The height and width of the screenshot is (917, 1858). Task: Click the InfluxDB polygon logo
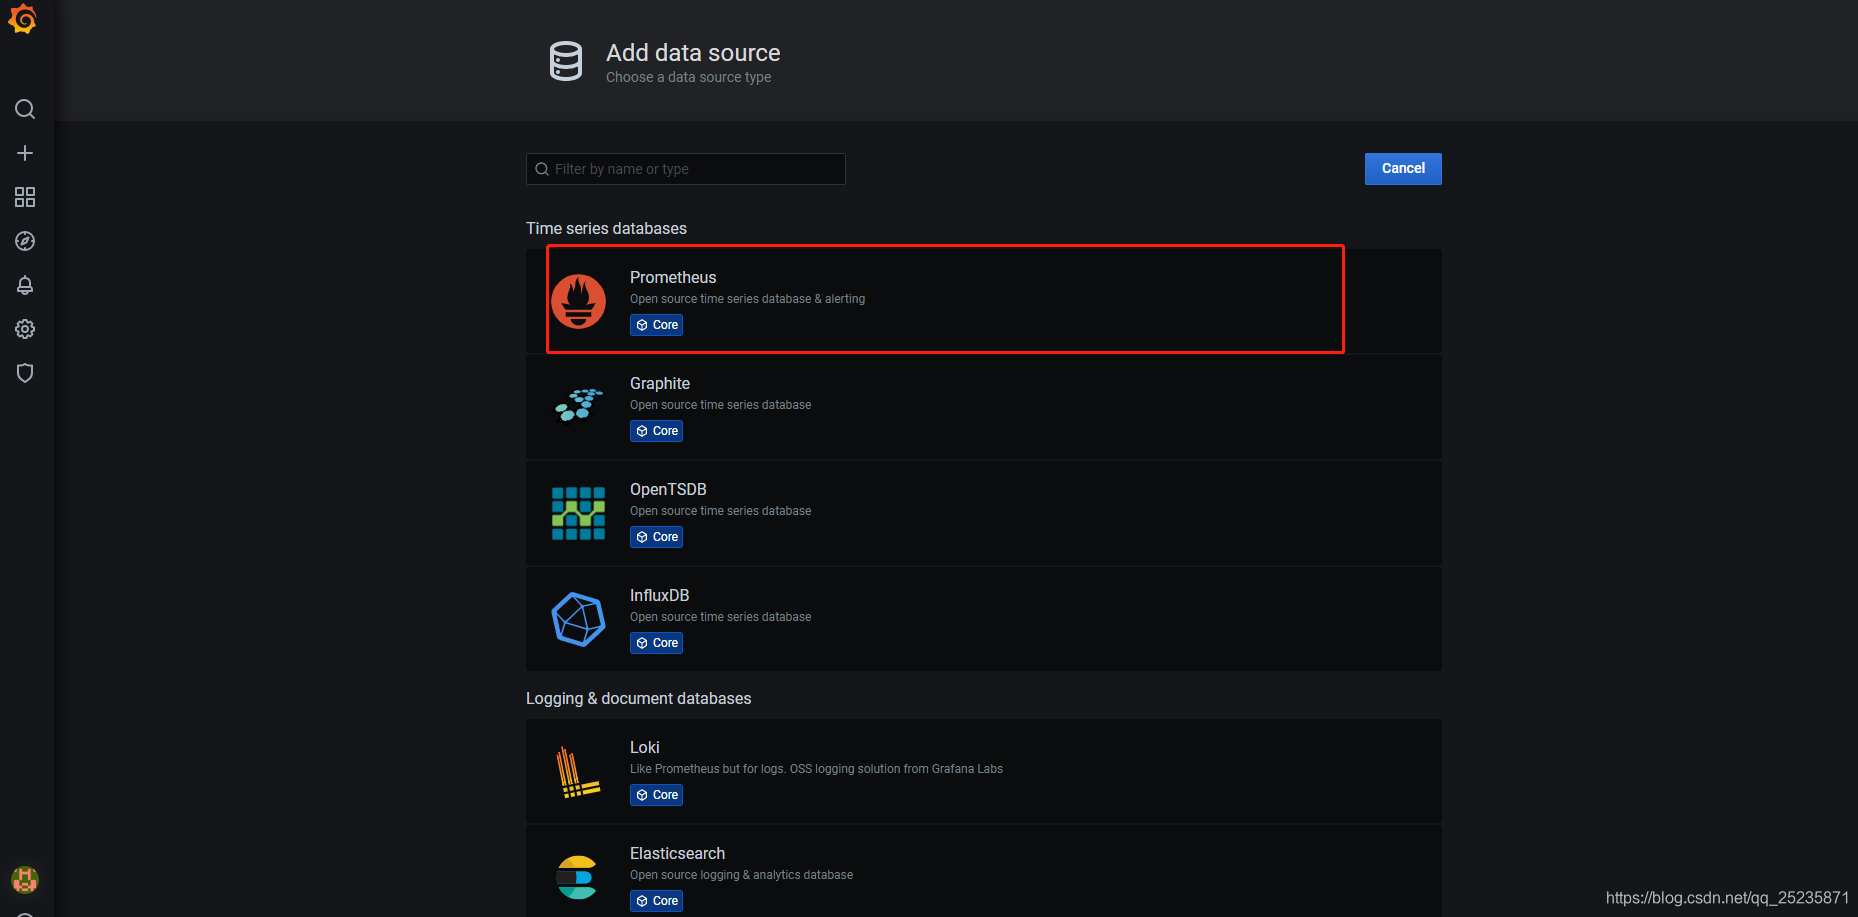point(578,619)
